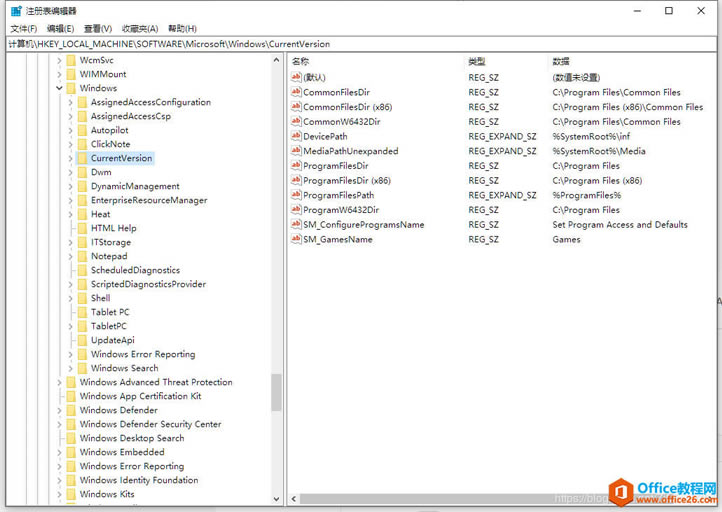Click the Registry Editor title bar icon
This screenshot has width=722, height=512.
point(16,11)
